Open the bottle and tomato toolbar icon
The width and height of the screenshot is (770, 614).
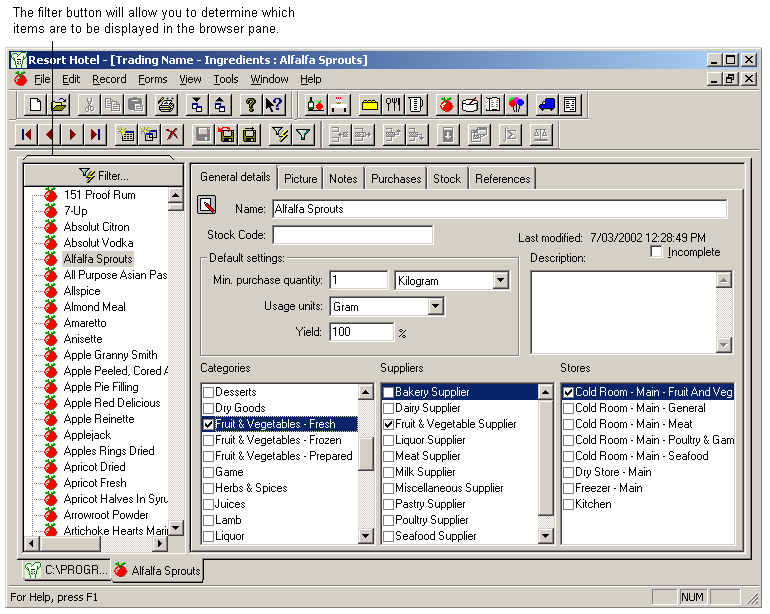click(x=315, y=105)
